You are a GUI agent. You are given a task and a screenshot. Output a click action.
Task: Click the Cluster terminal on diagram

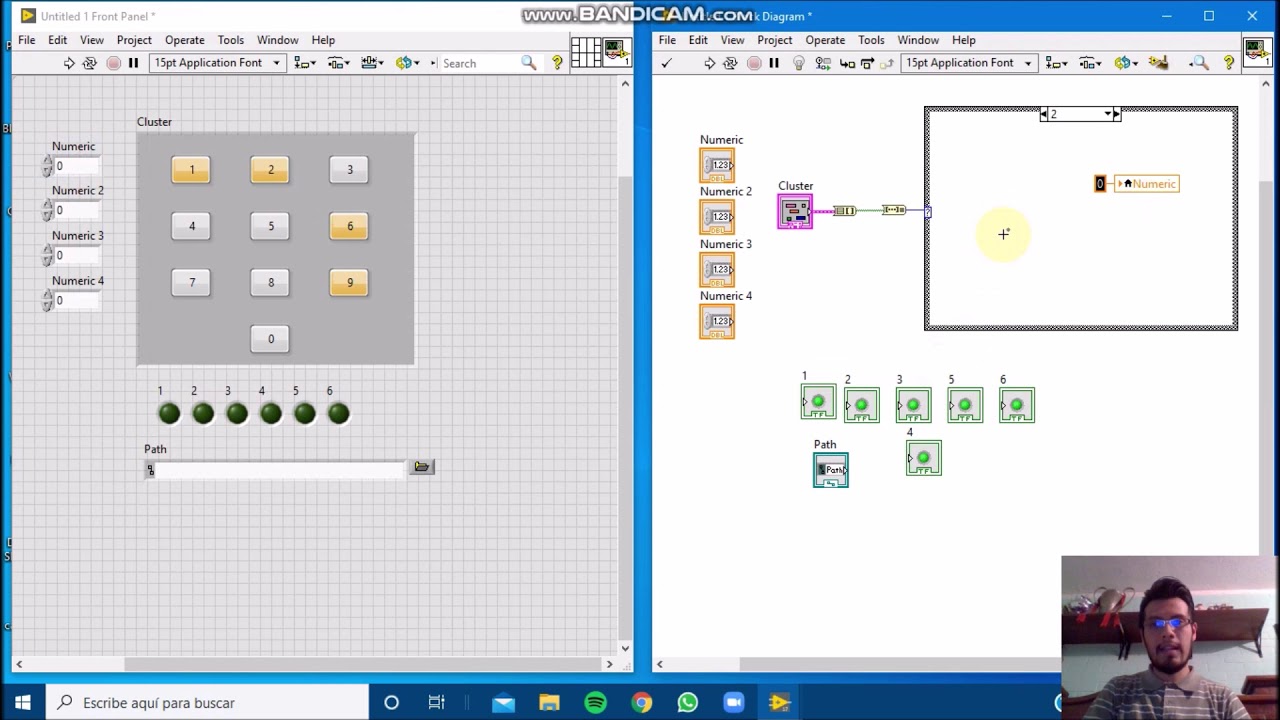(795, 212)
